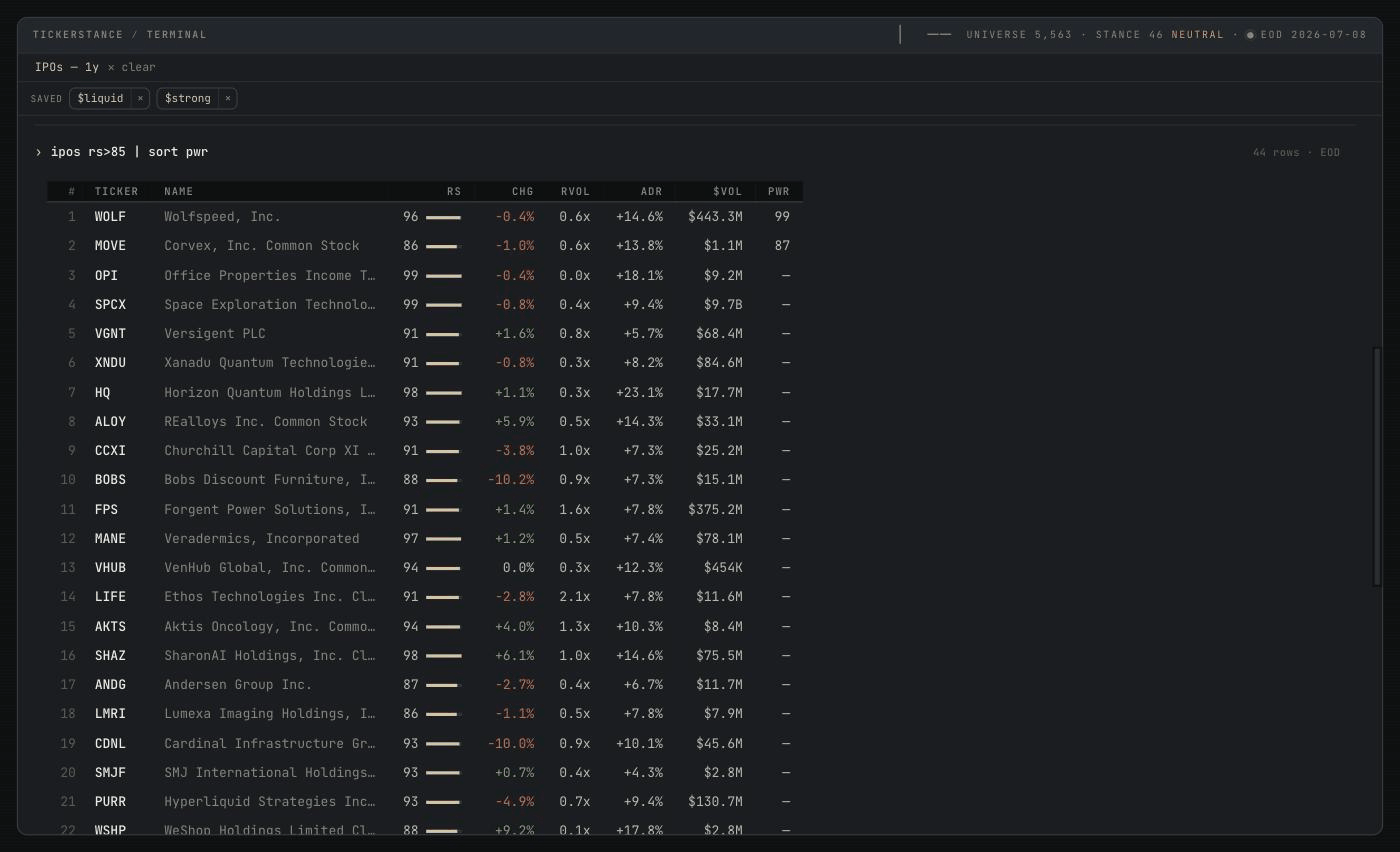
Task: Select the XNDU ticker
Action: [110, 363]
